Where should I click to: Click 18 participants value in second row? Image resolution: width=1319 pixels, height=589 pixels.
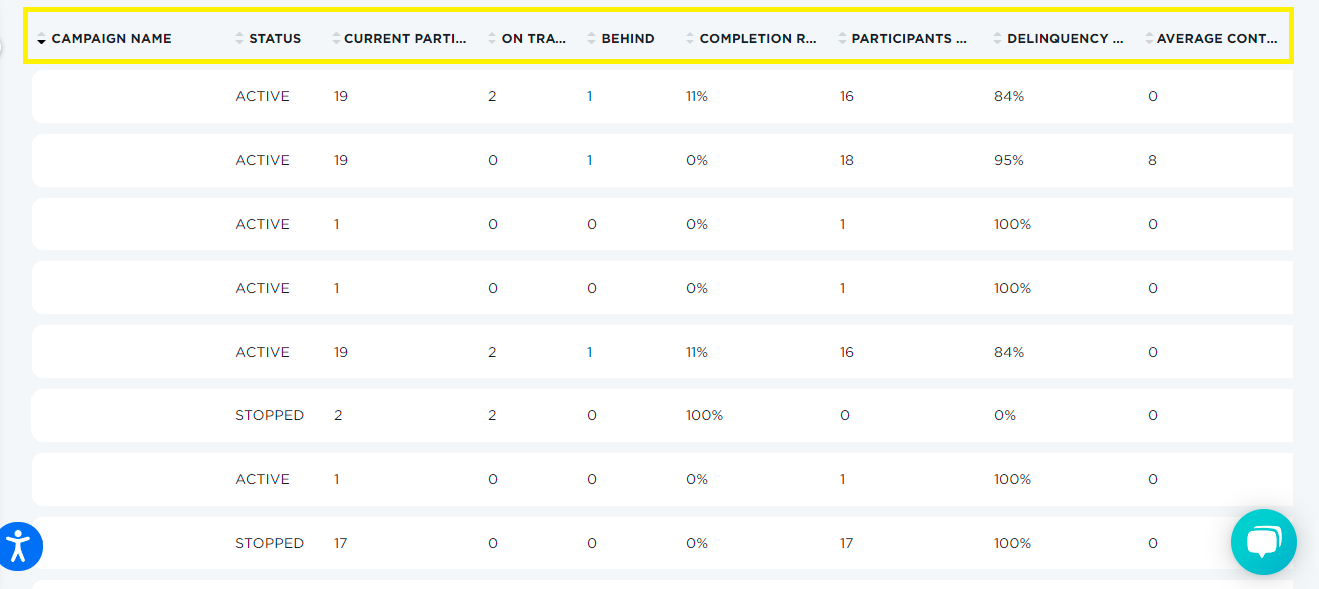(847, 160)
